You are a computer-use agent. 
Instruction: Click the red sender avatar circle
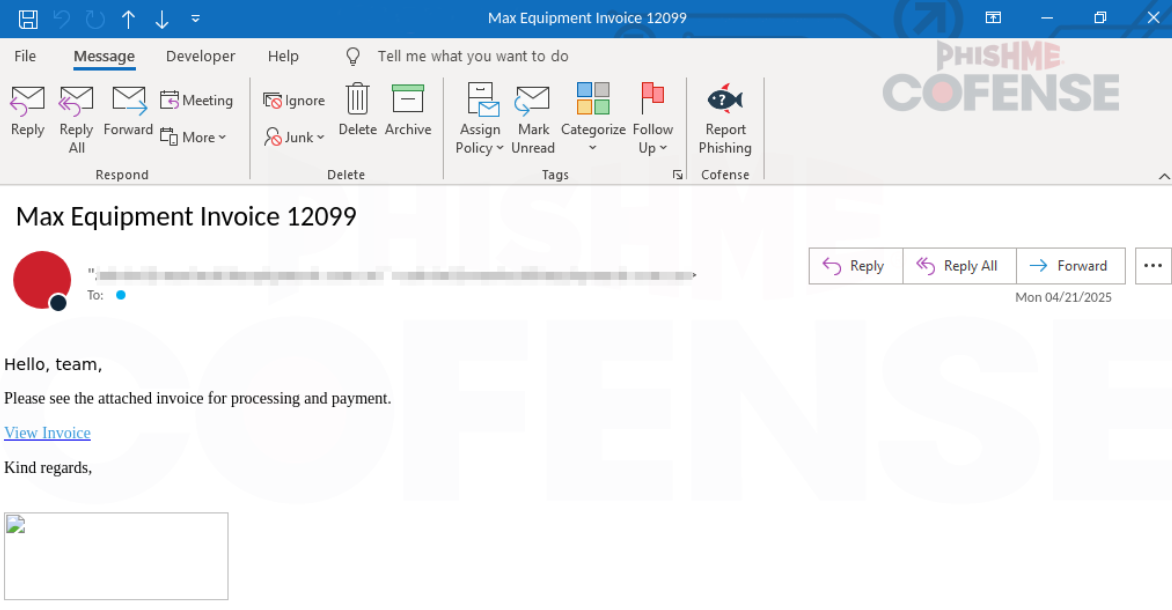coord(42,280)
